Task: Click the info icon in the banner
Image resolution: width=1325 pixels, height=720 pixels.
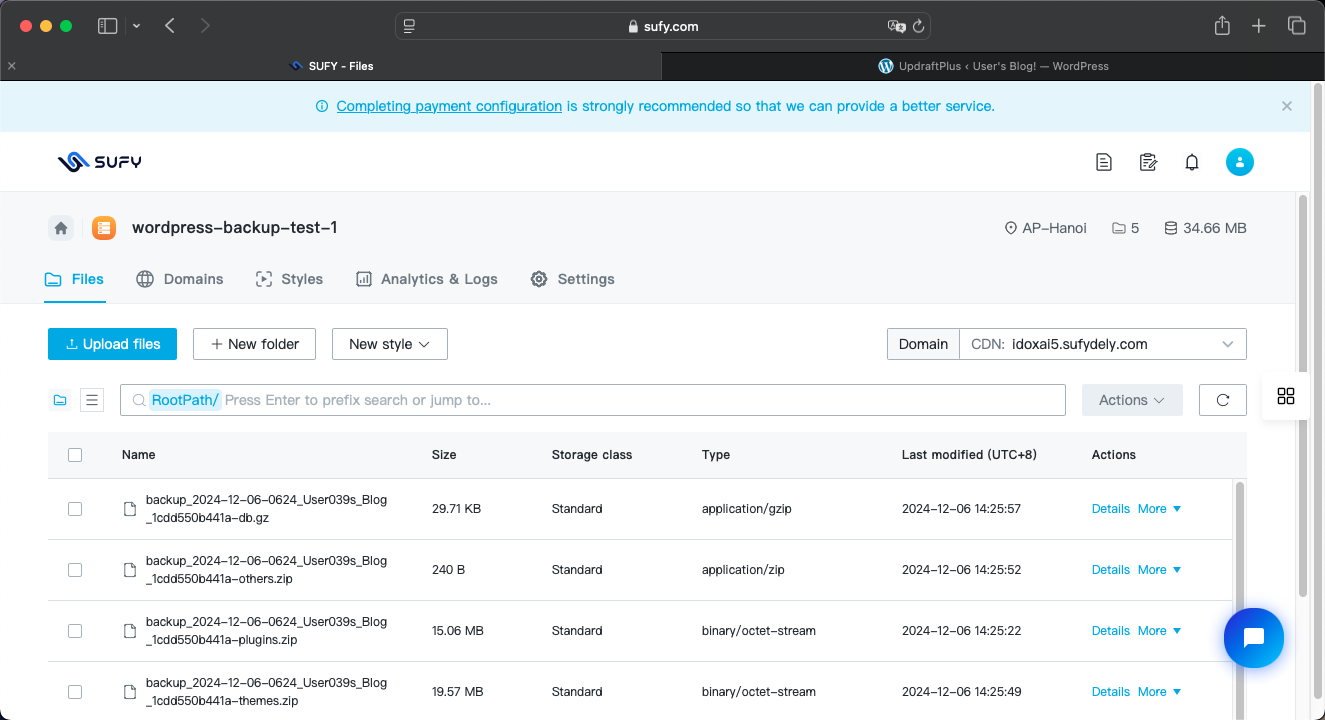Action: coord(322,106)
